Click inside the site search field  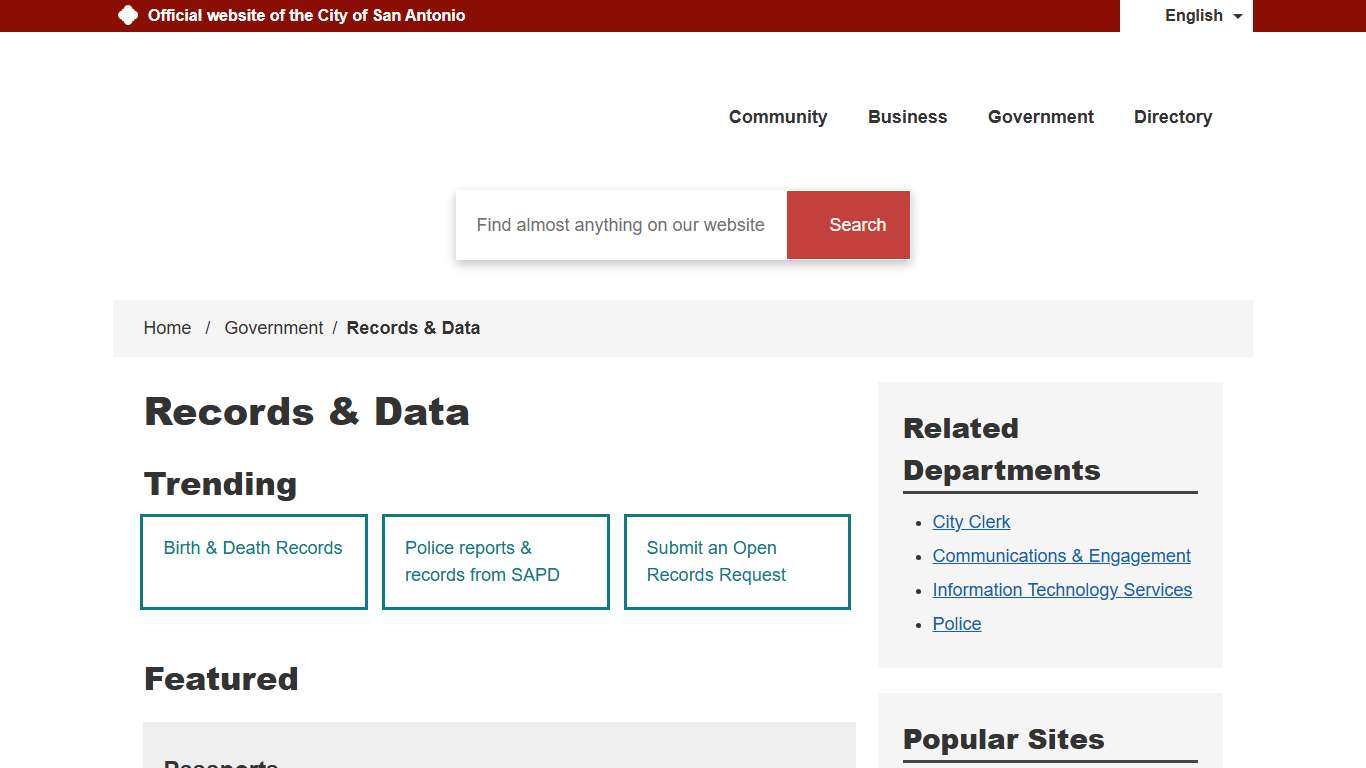pyautogui.click(x=620, y=225)
